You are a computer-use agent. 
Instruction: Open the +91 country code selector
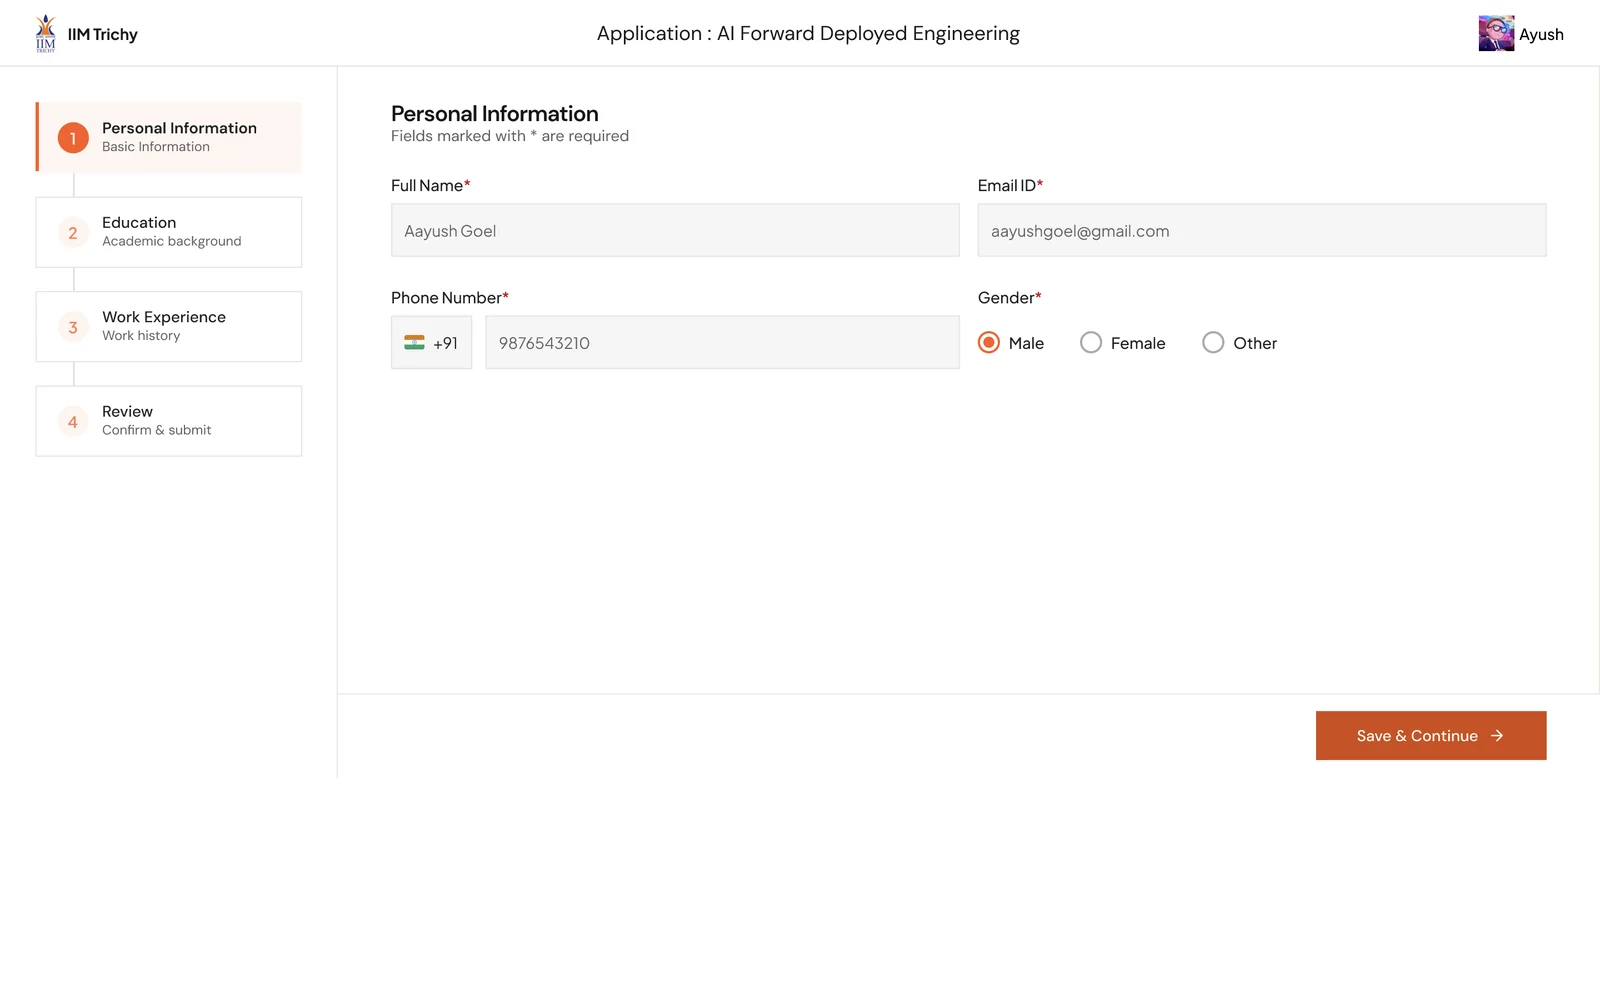point(431,343)
